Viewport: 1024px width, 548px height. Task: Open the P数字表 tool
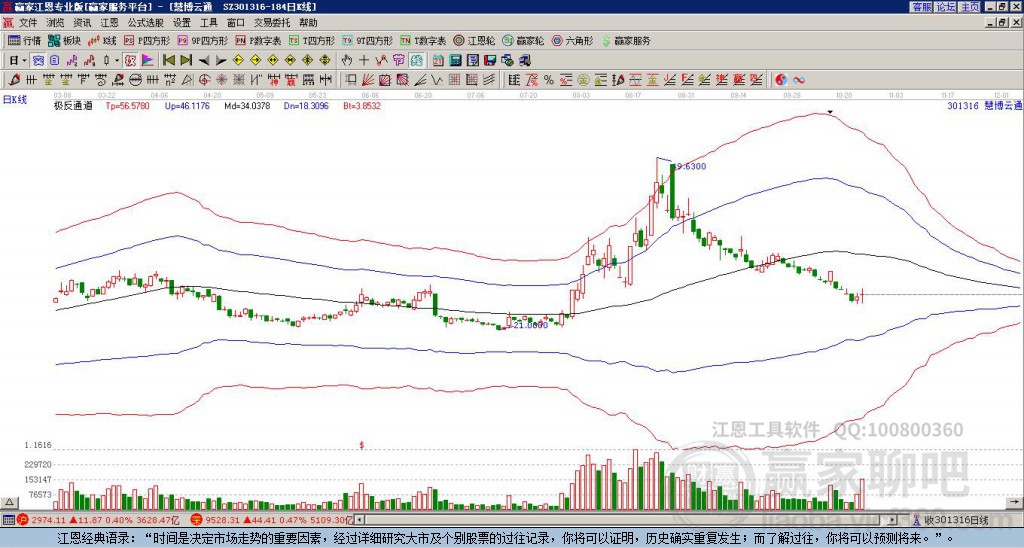click(258, 40)
